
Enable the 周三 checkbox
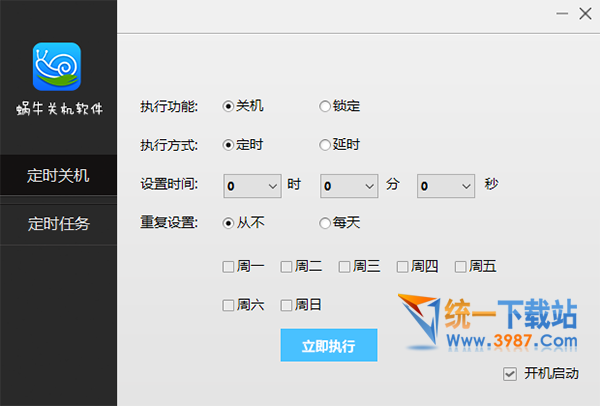(x=344, y=266)
